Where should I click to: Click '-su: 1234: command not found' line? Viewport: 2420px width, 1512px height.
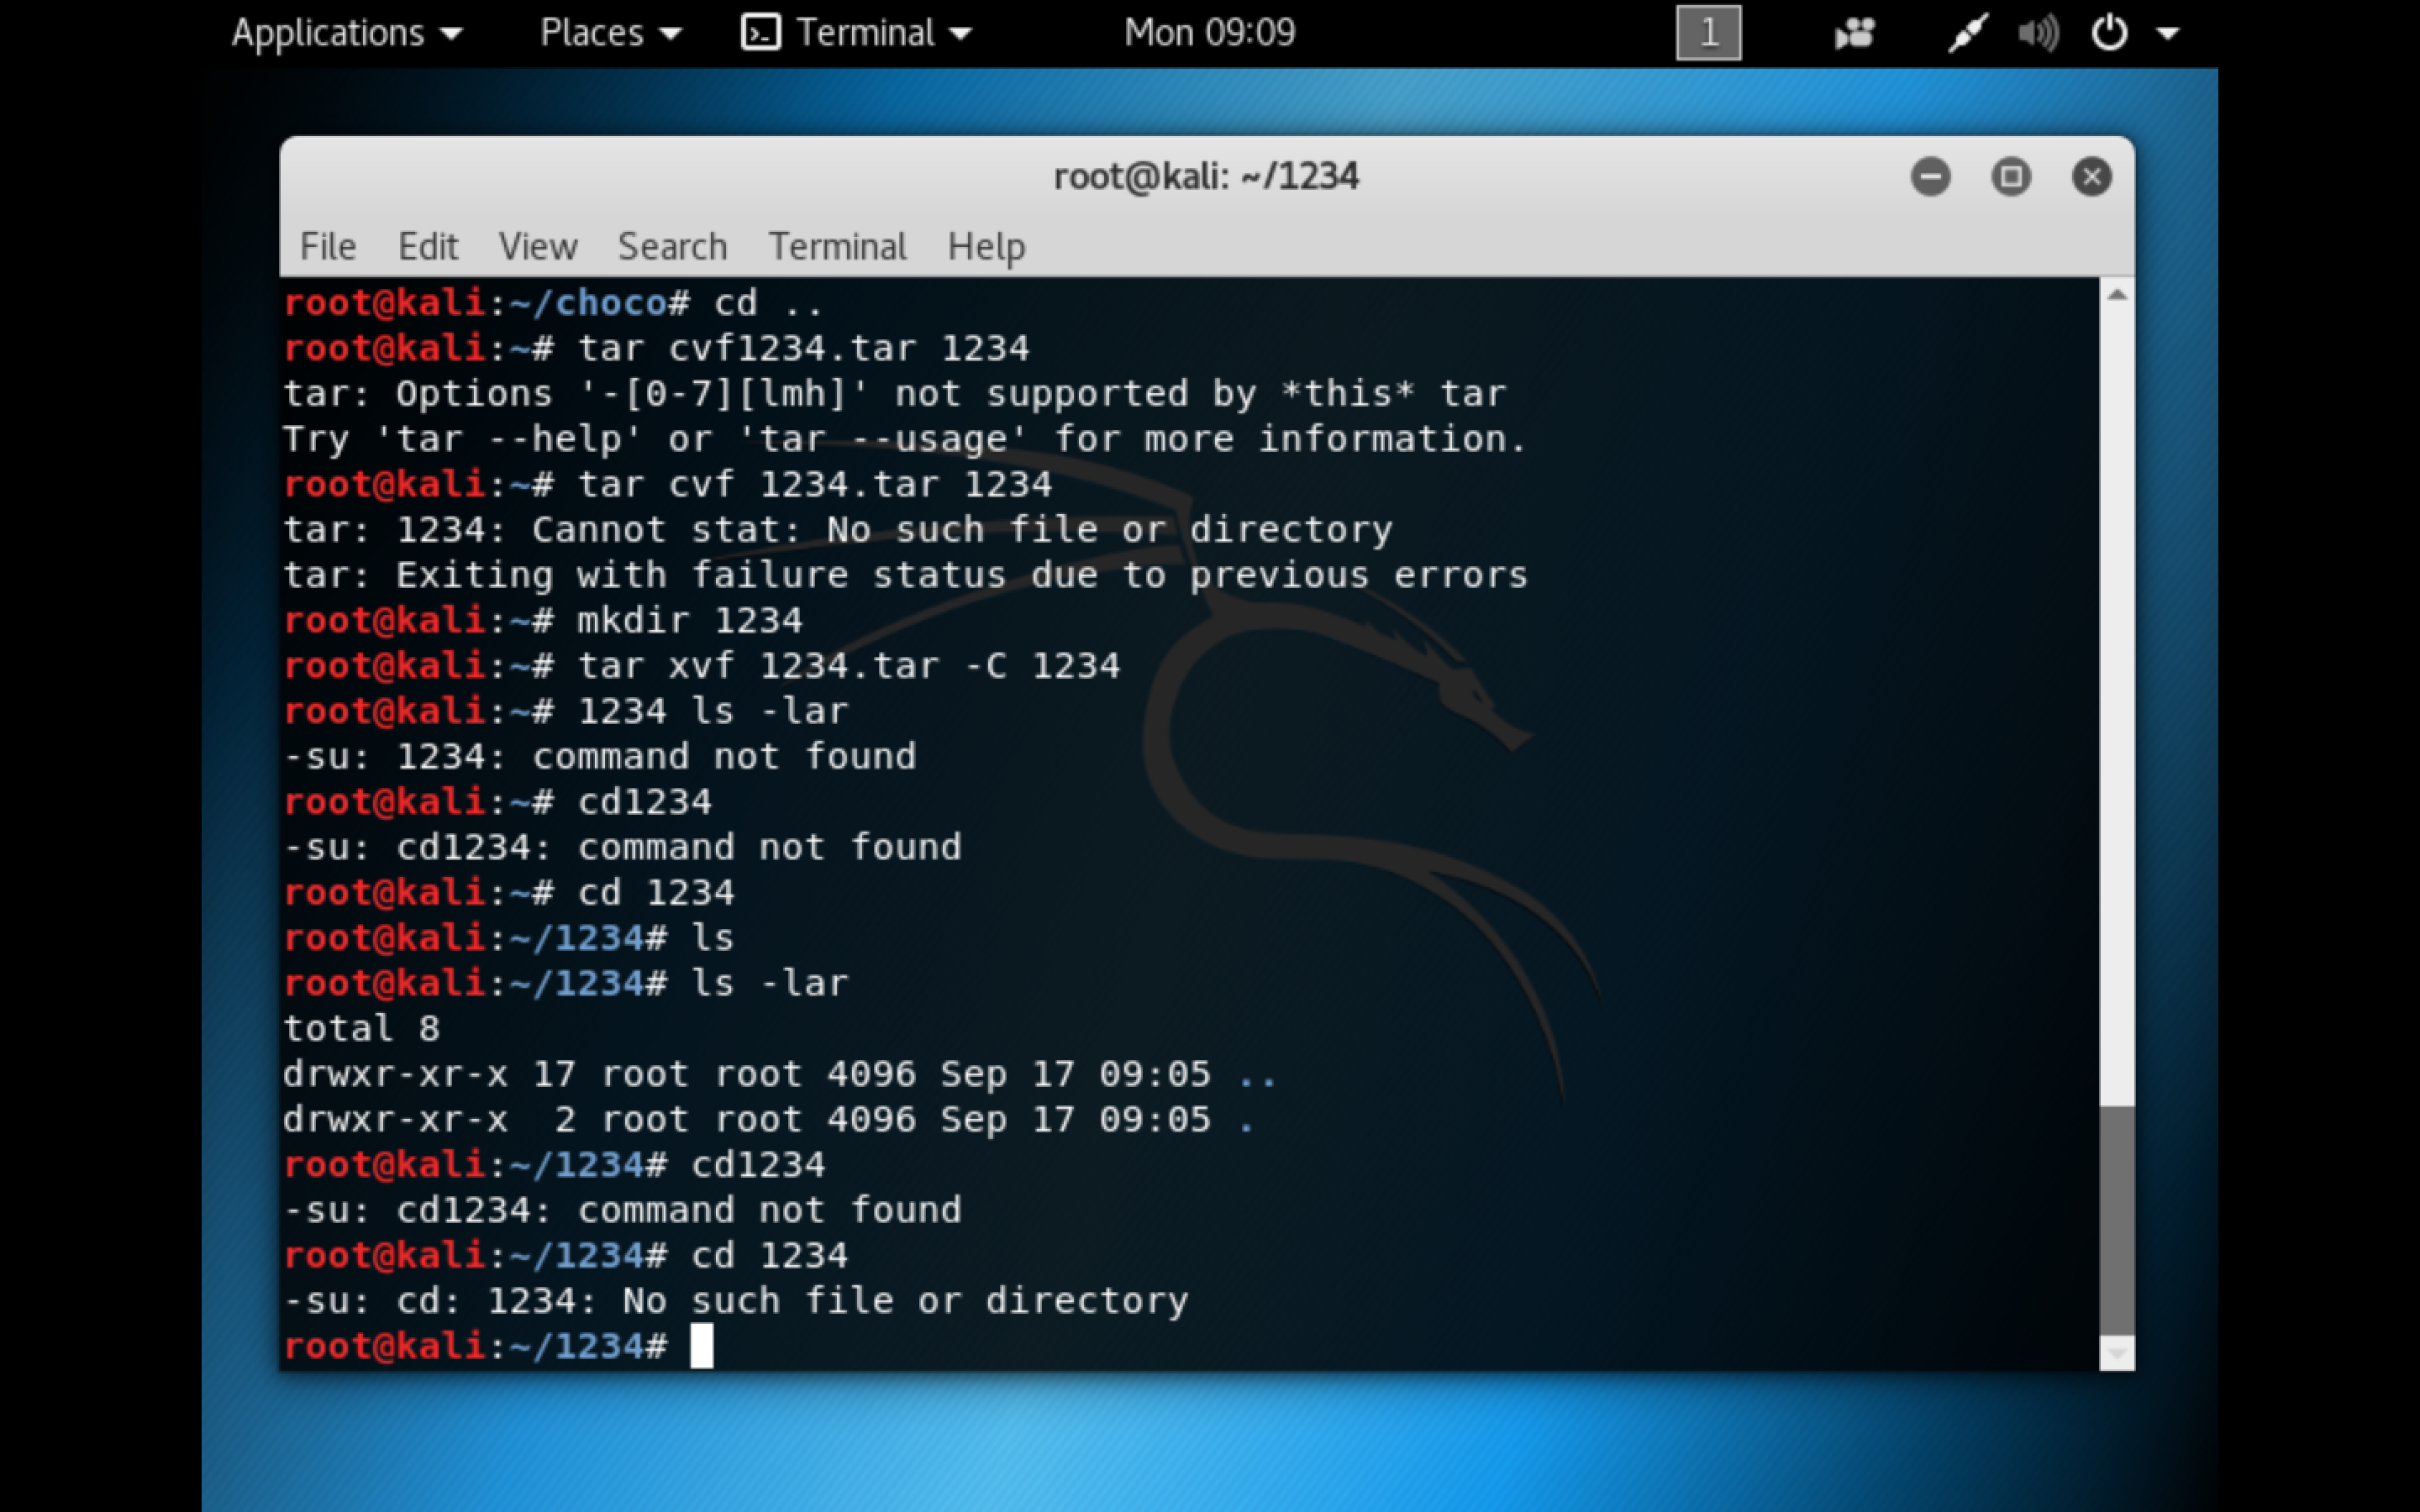(600, 756)
